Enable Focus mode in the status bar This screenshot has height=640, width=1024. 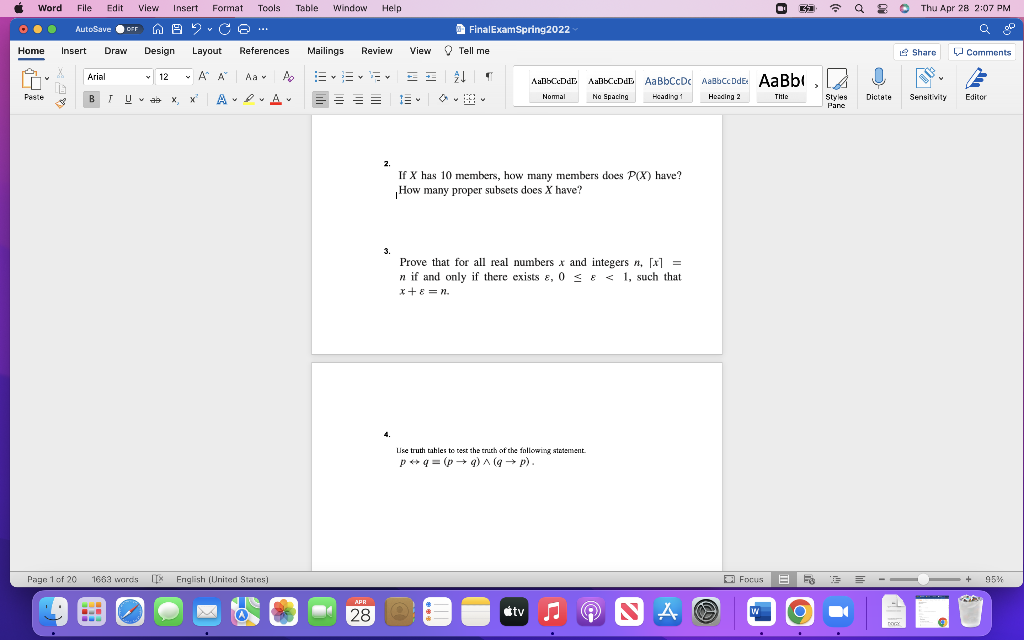(744, 579)
